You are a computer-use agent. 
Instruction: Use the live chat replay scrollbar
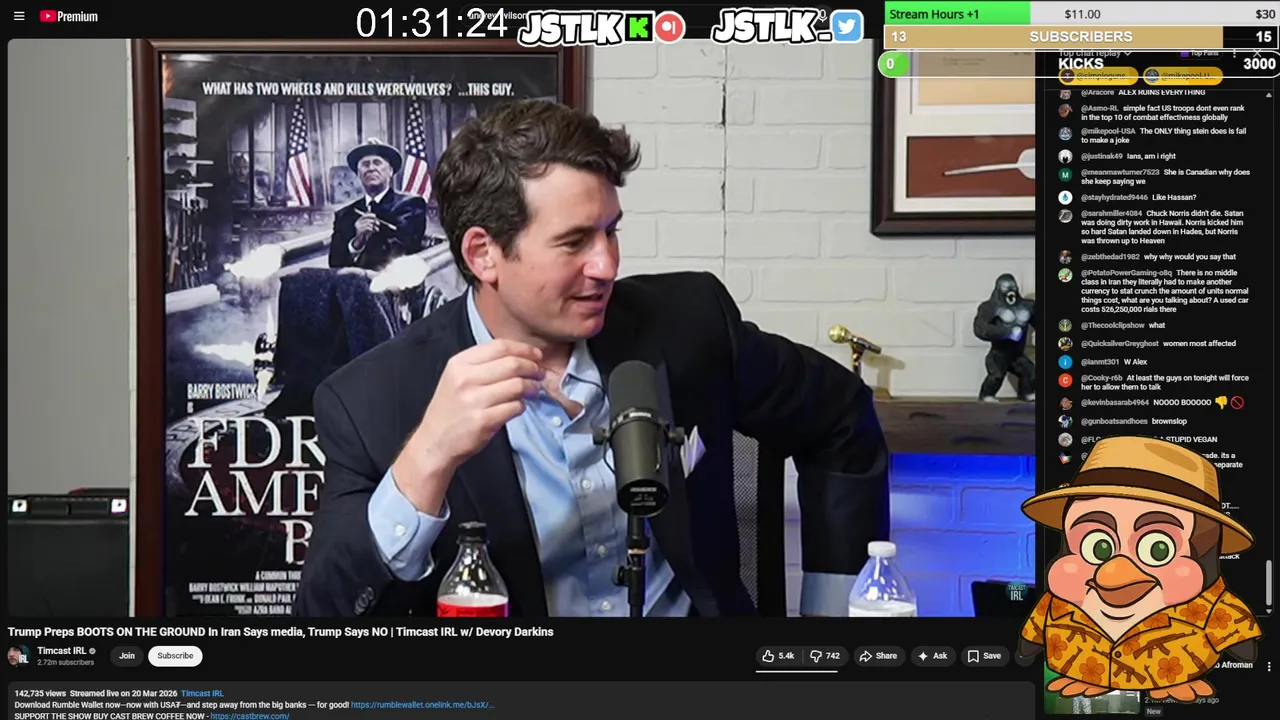point(1270,585)
